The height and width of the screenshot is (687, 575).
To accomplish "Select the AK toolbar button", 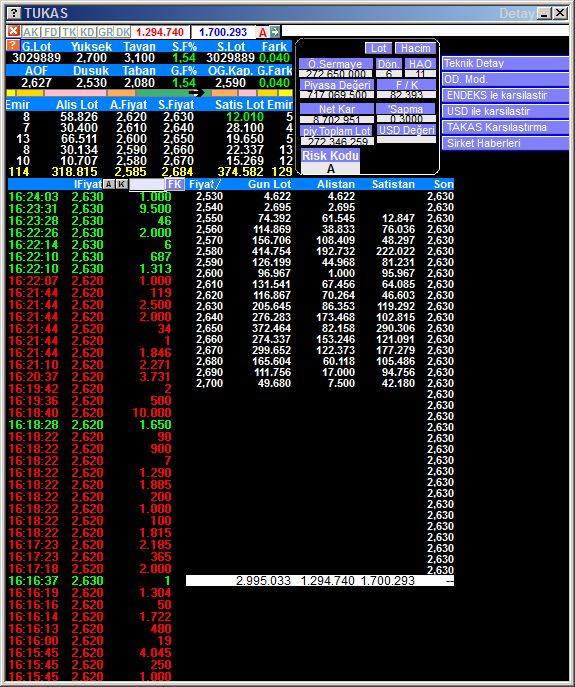I will pyautogui.click(x=31, y=32).
